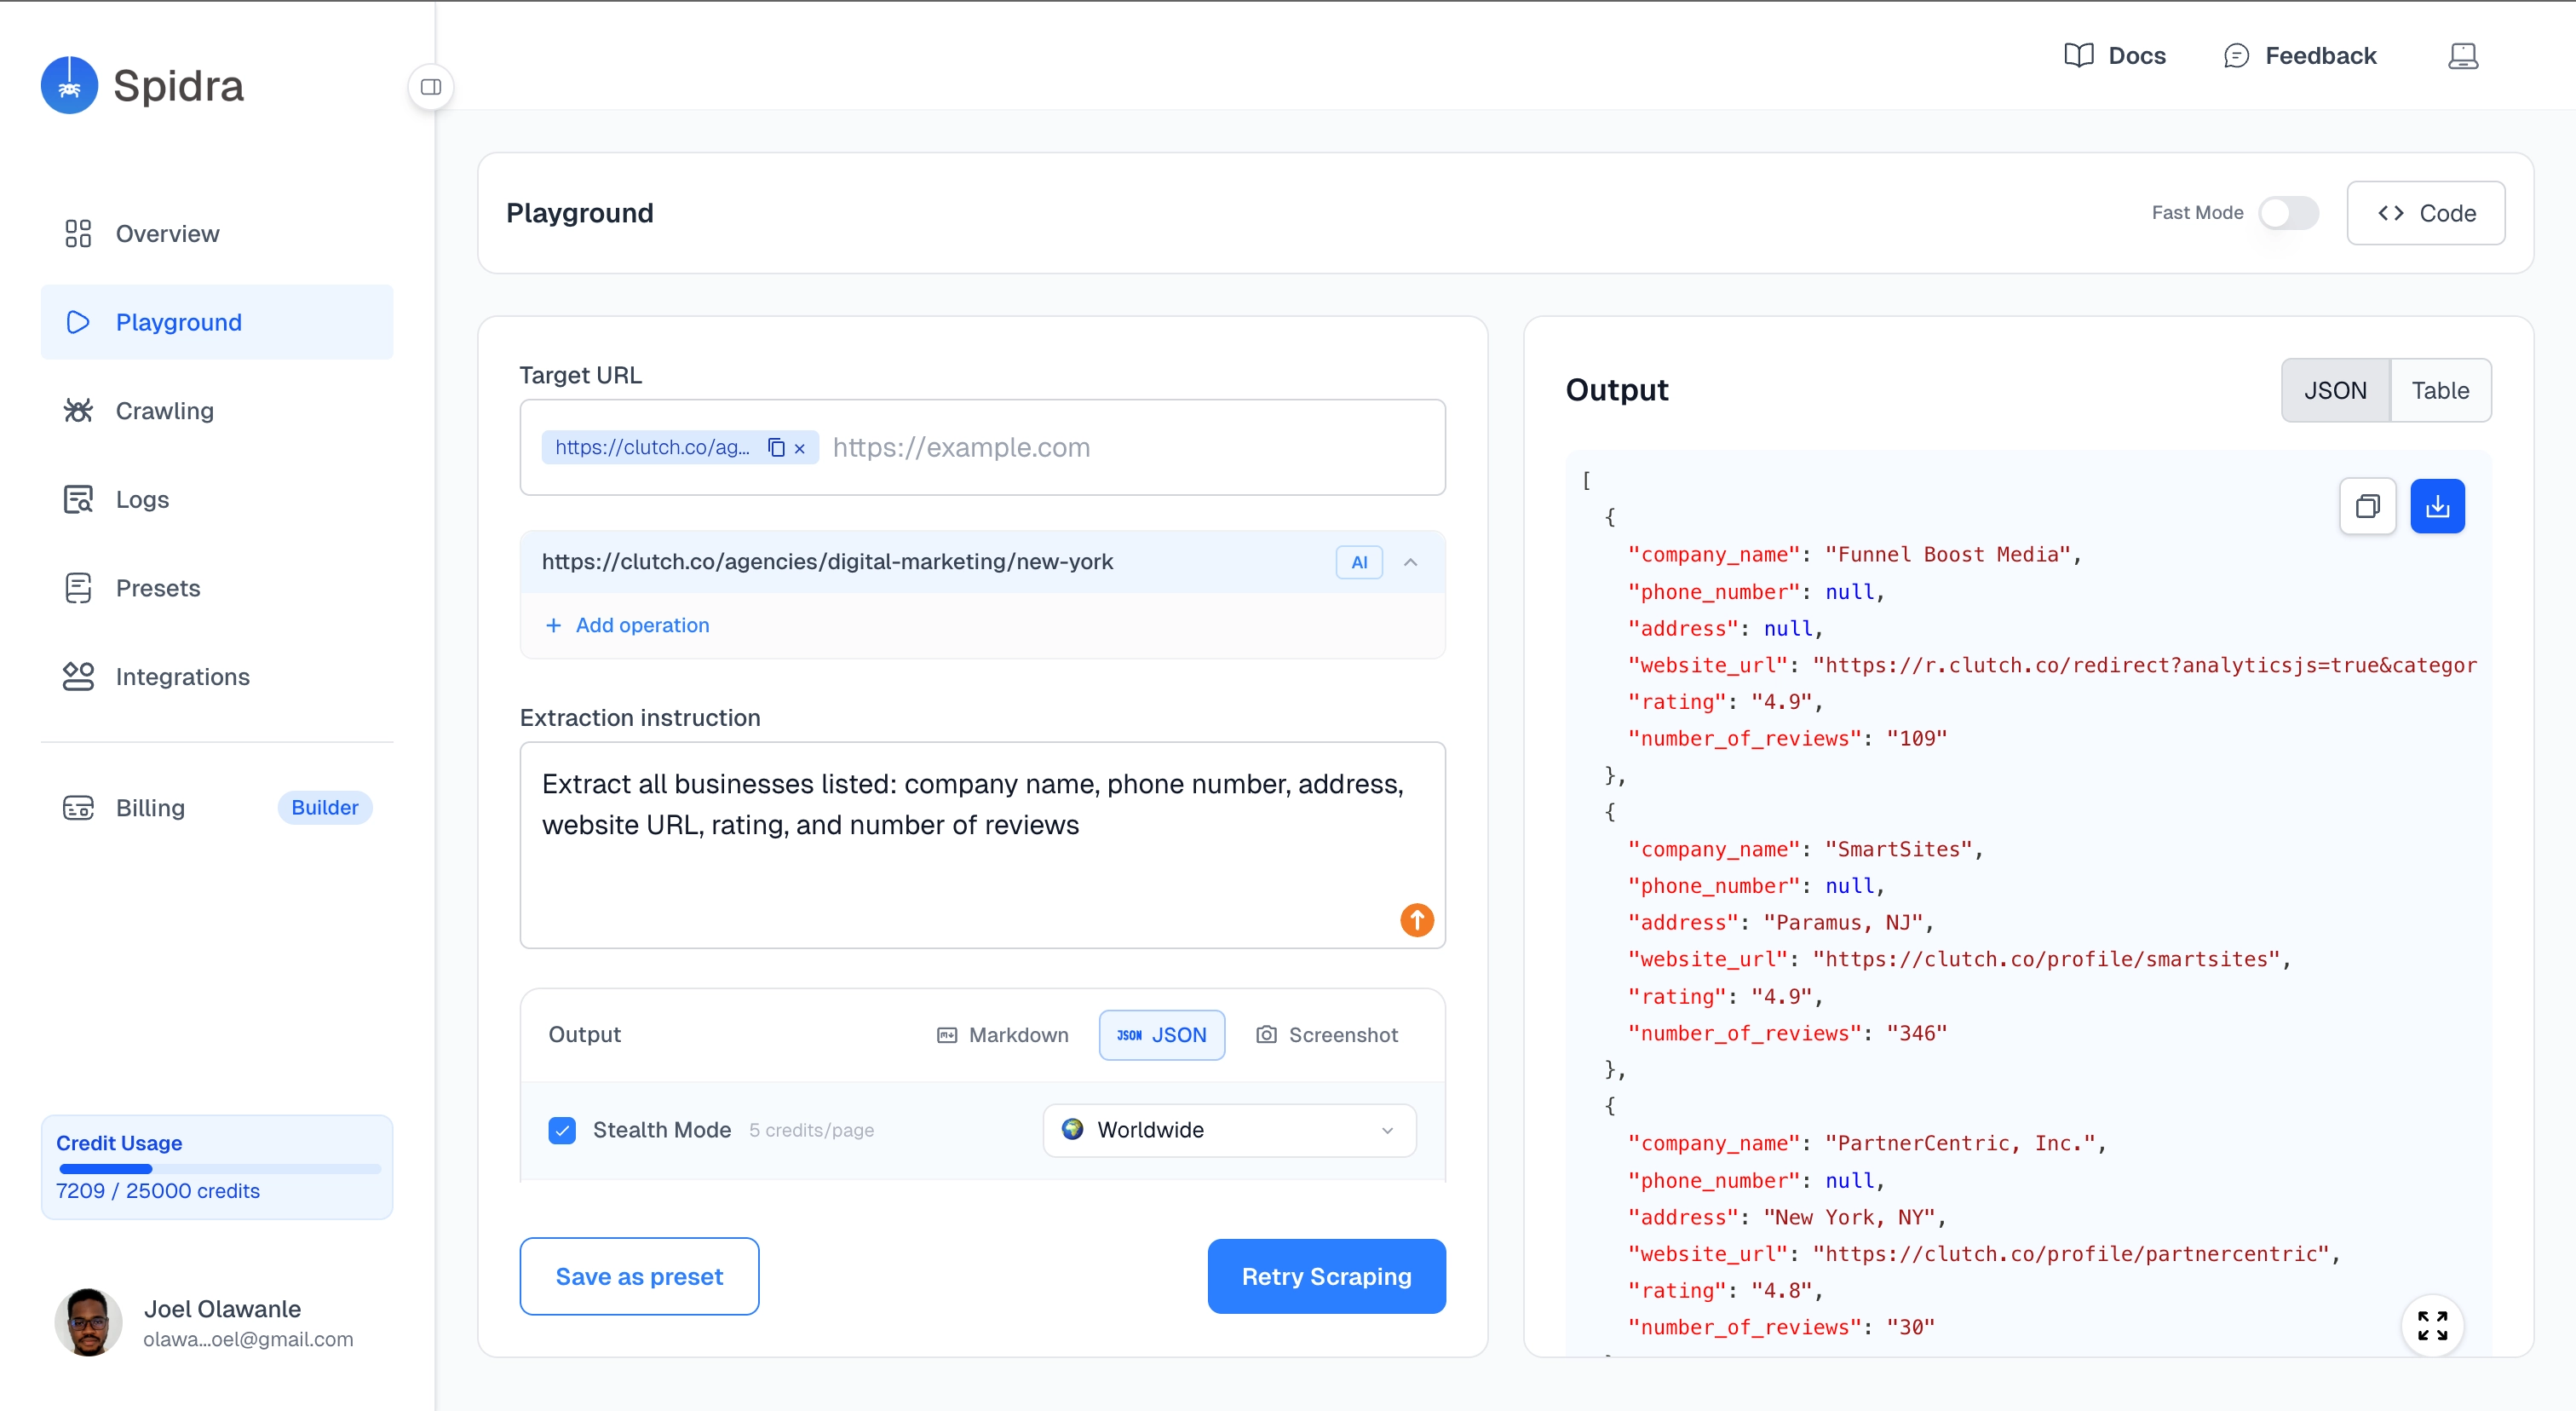2576x1411 pixels.
Task: Select the Screenshot output format
Action: pos(1326,1035)
